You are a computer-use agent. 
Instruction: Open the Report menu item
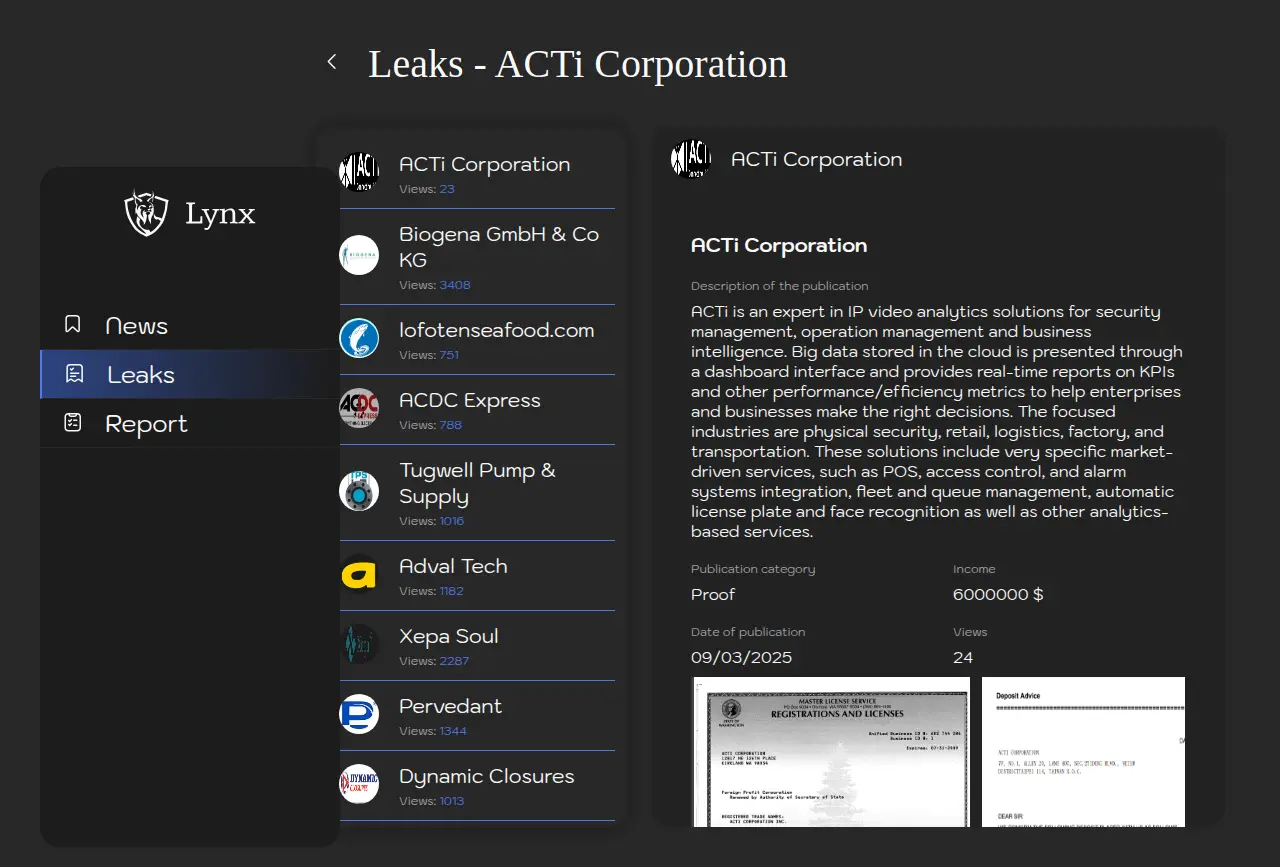pyautogui.click(x=146, y=423)
